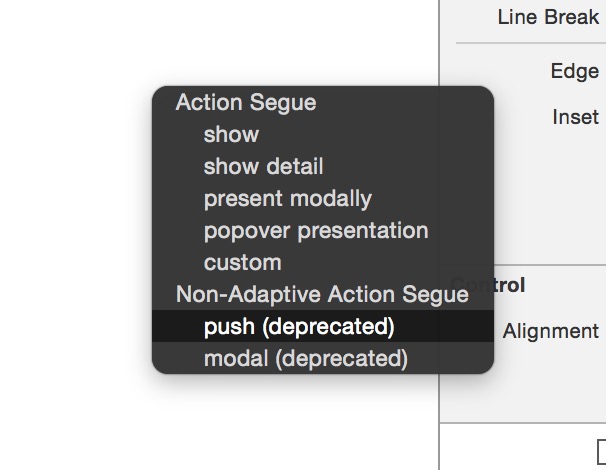Pick the present modally segue

click(287, 198)
